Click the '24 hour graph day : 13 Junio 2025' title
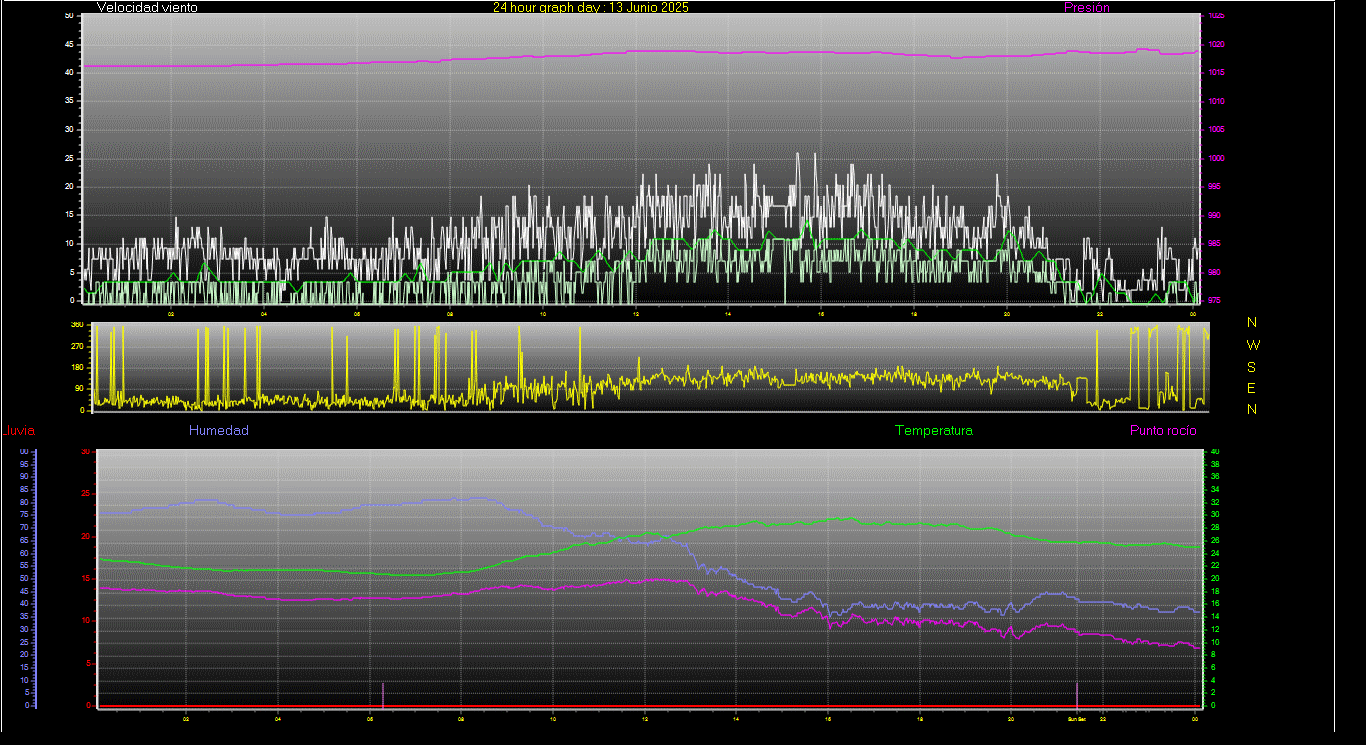 click(x=590, y=7)
